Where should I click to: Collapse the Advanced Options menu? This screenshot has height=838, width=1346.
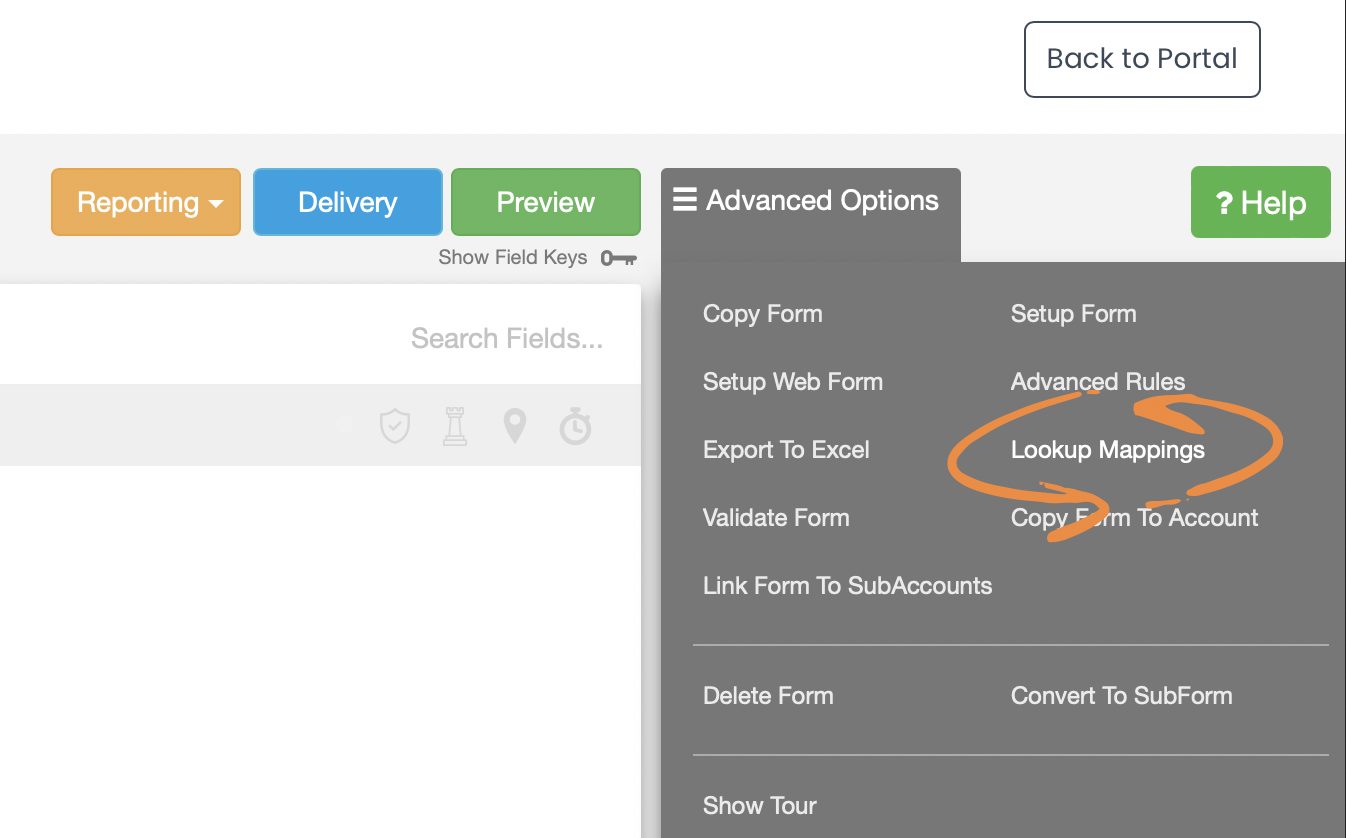coord(810,201)
